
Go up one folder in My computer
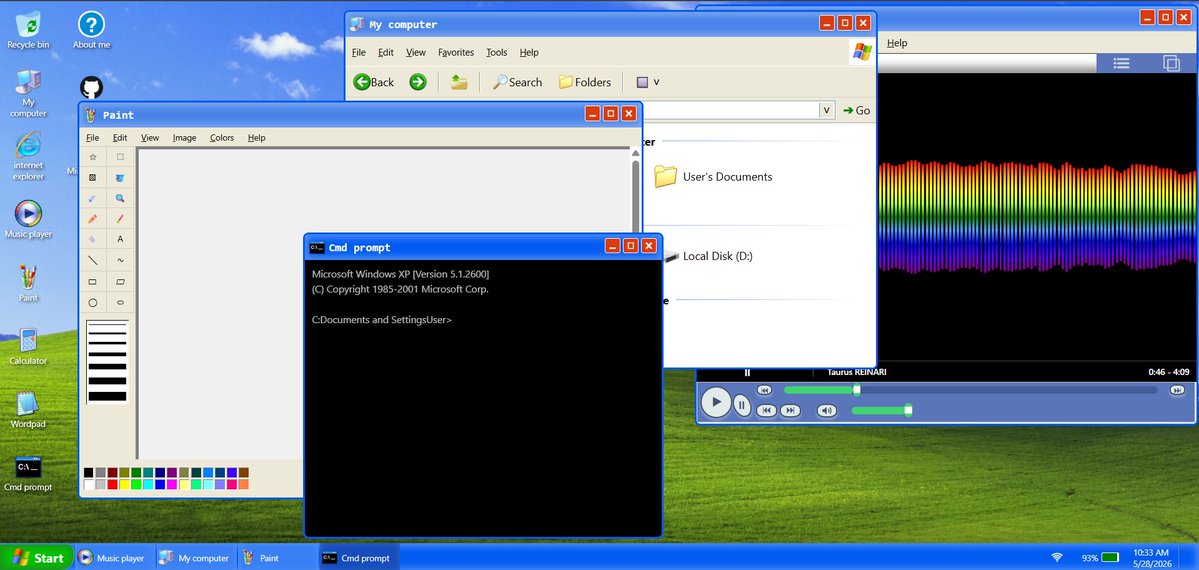(459, 82)
